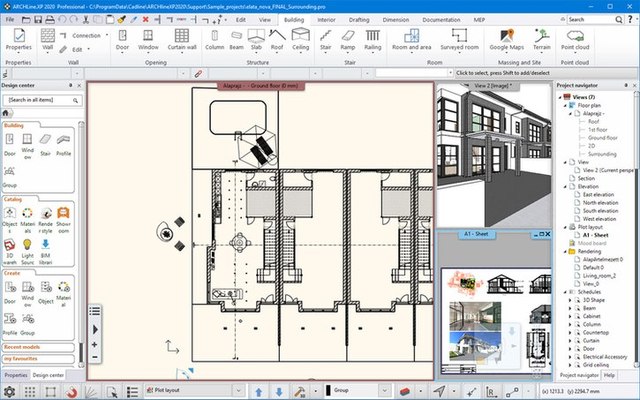640x400 pixels.
Task: Switch to the Interior ribbon tab
Action: [x=326, y=19]
